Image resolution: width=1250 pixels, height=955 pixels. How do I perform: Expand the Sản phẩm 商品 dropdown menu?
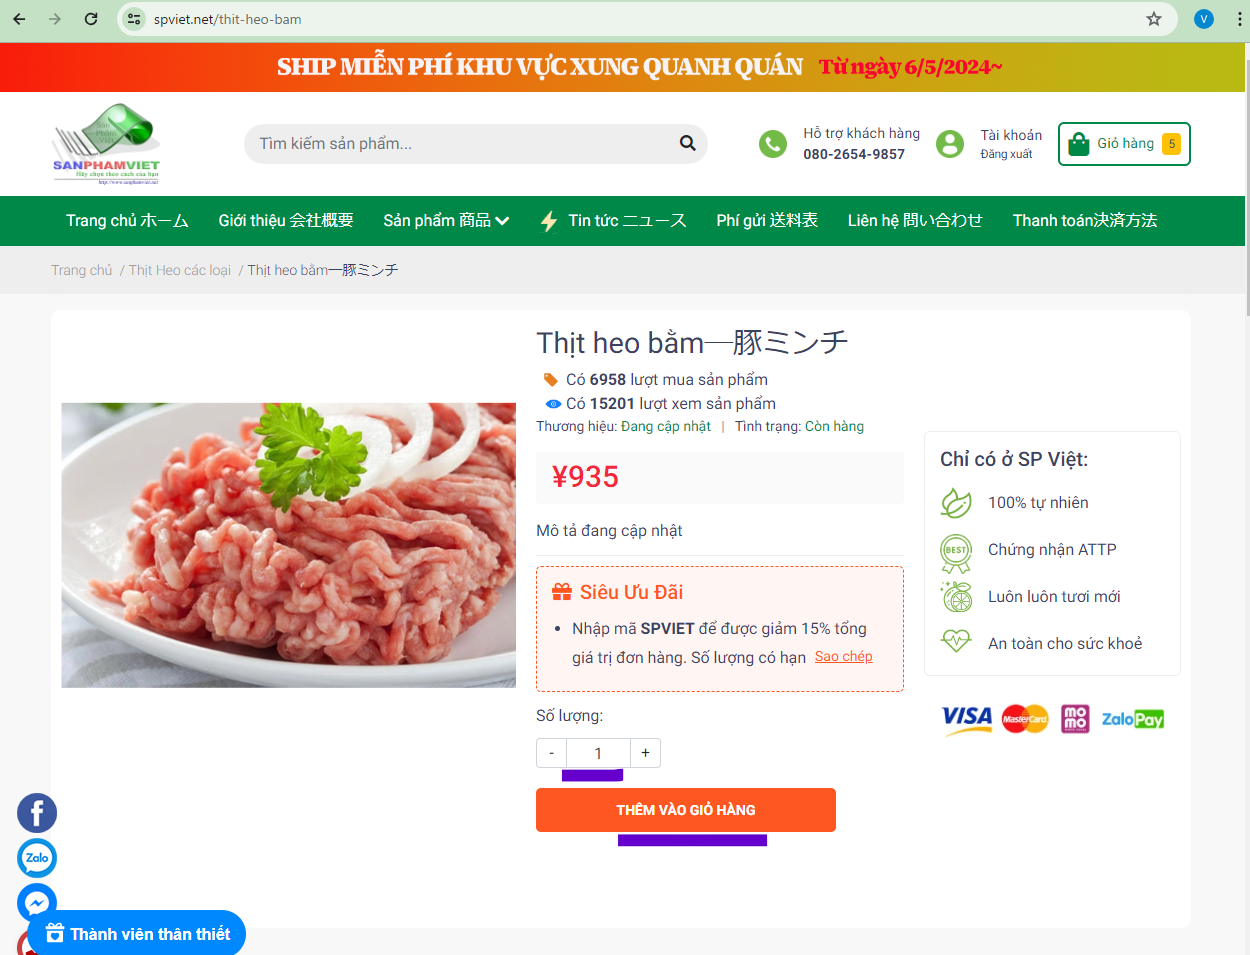tap(446, 220)
